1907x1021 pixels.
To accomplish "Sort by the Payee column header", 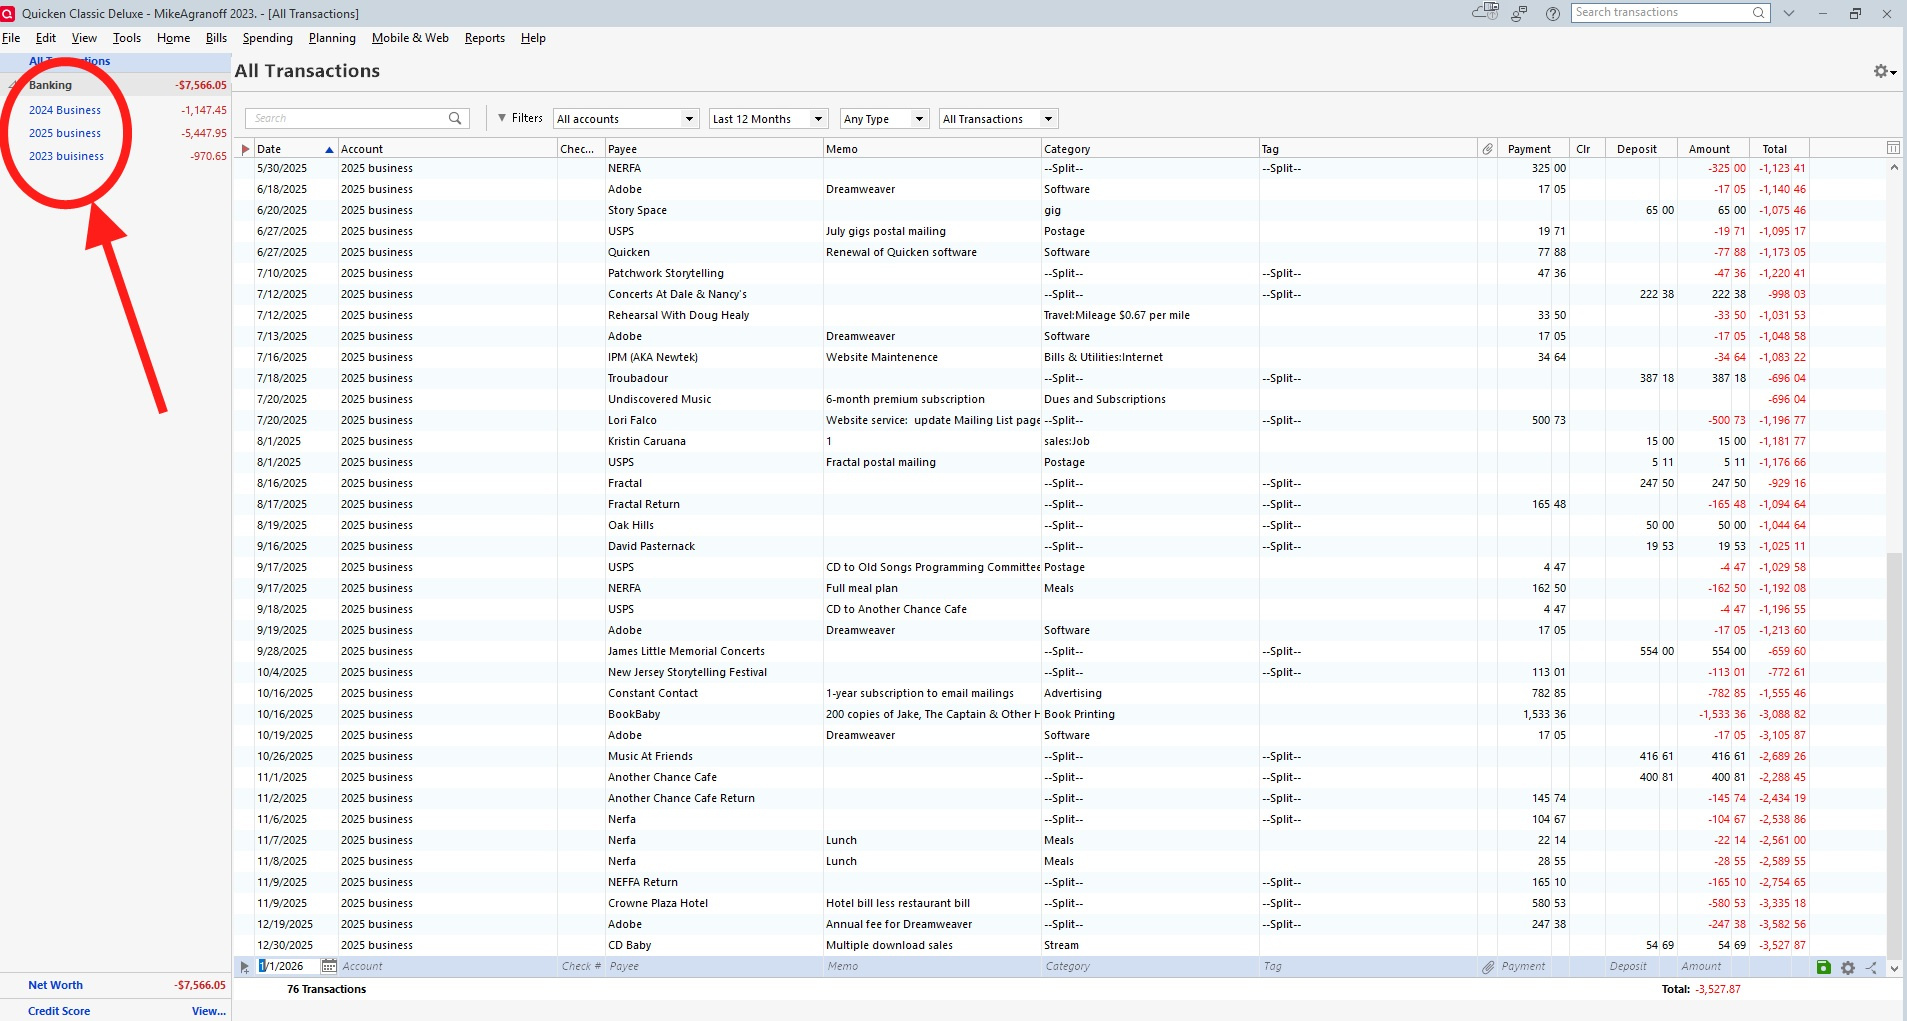I will point(714,149).
